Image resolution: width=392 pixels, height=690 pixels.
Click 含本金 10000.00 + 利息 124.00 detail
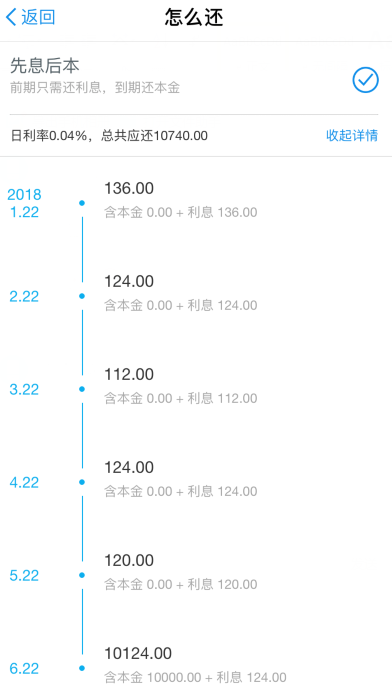point(195,677)
